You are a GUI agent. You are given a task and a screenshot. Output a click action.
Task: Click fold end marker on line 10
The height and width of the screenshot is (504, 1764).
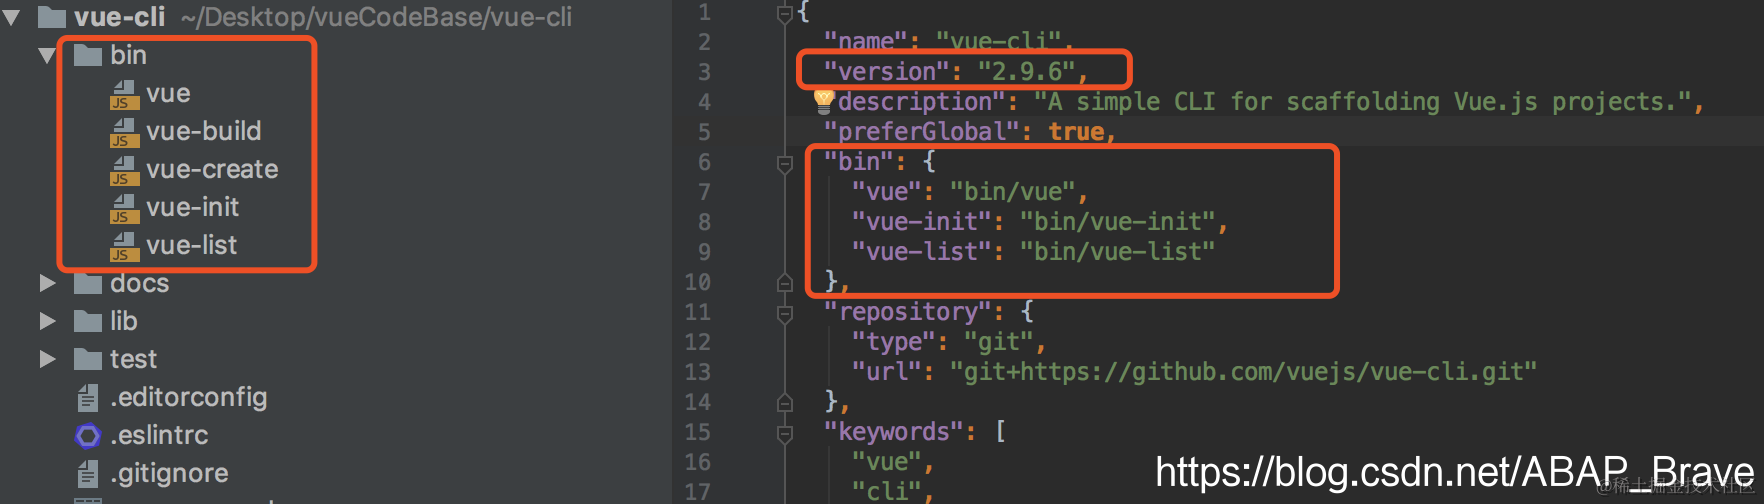coord(785,283)
